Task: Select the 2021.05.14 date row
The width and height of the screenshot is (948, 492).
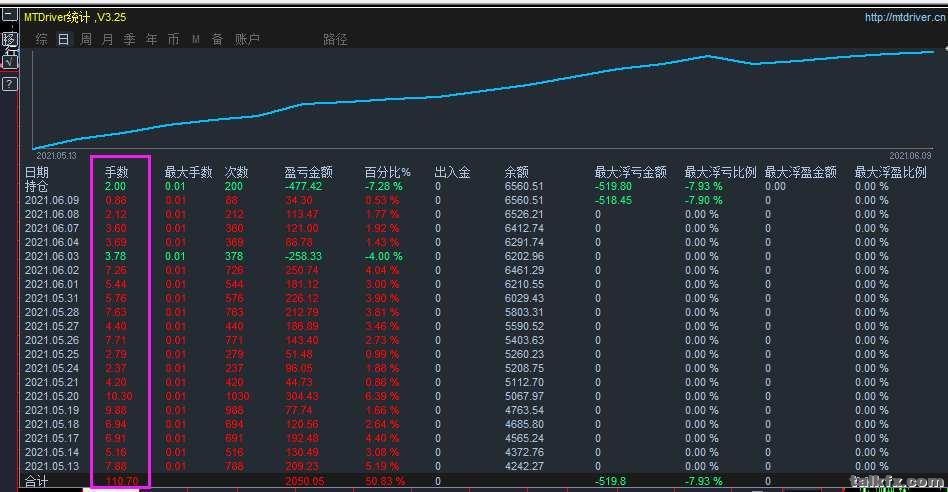Action: tap(52, 452)
